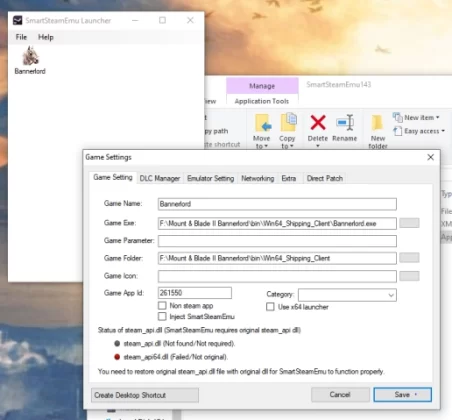
Task: Click Create Desktop Shortcut button
Action: coord(145,395)
